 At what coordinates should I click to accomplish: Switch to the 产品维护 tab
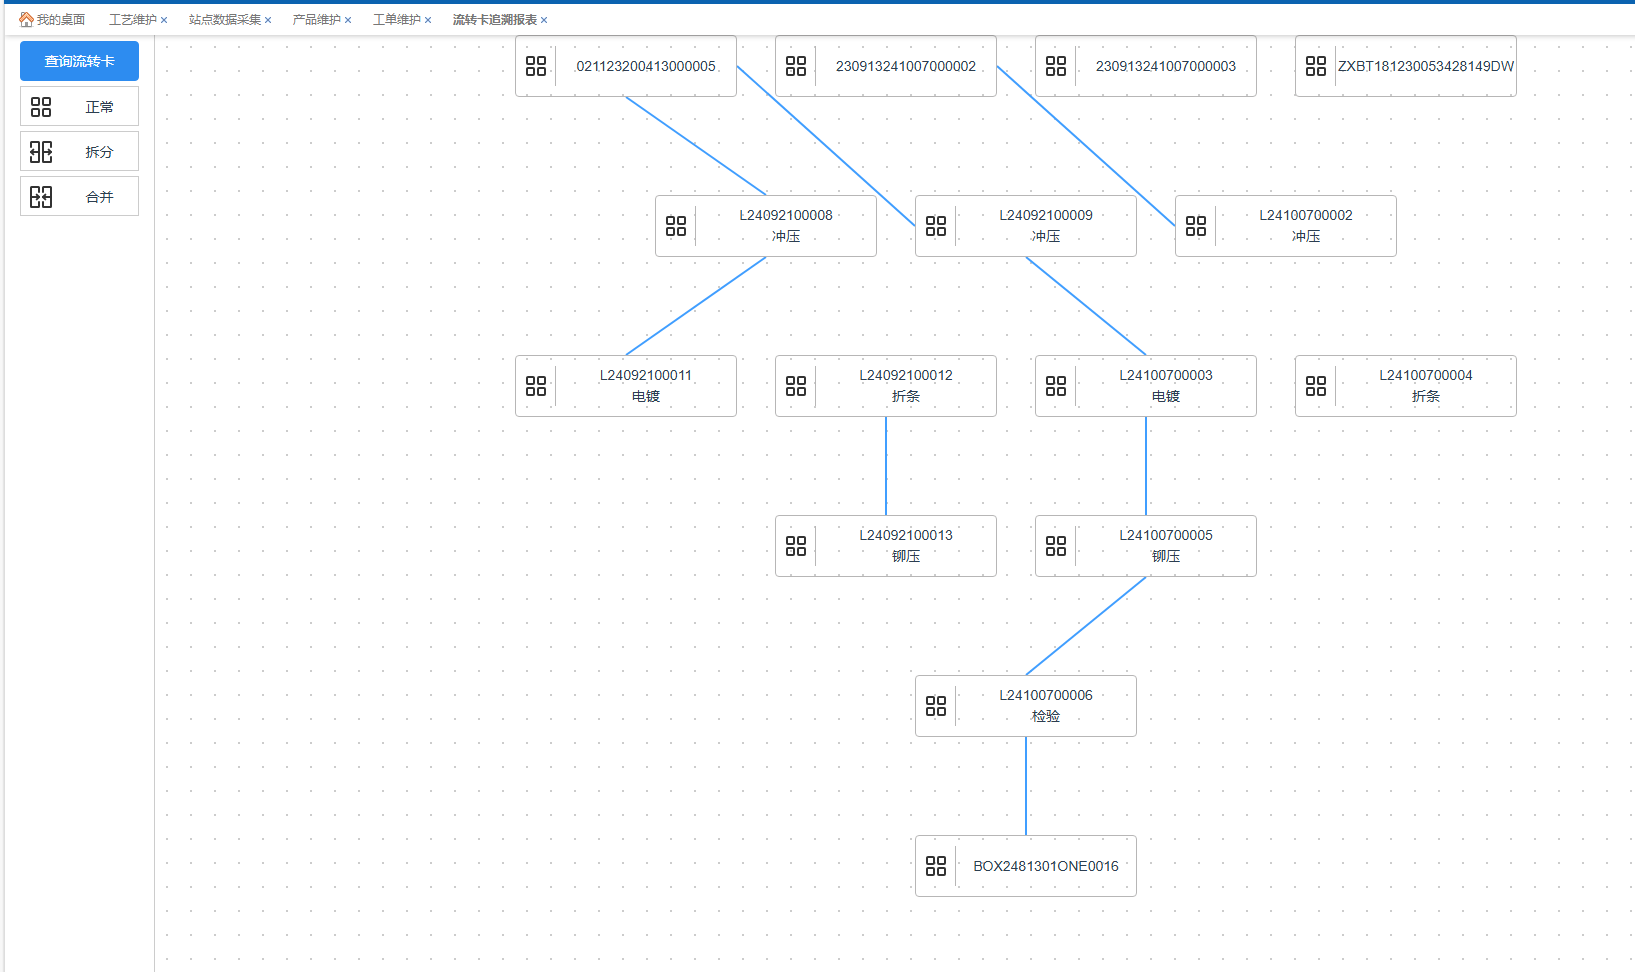(316, 20)
